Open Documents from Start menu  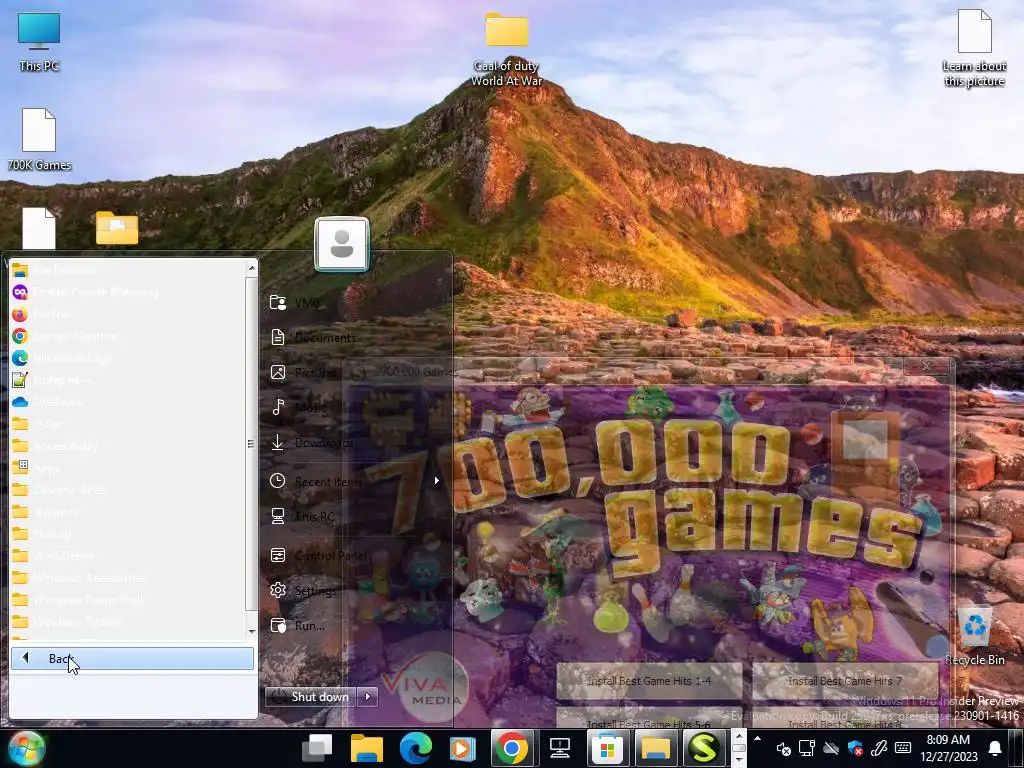[353, 338]
